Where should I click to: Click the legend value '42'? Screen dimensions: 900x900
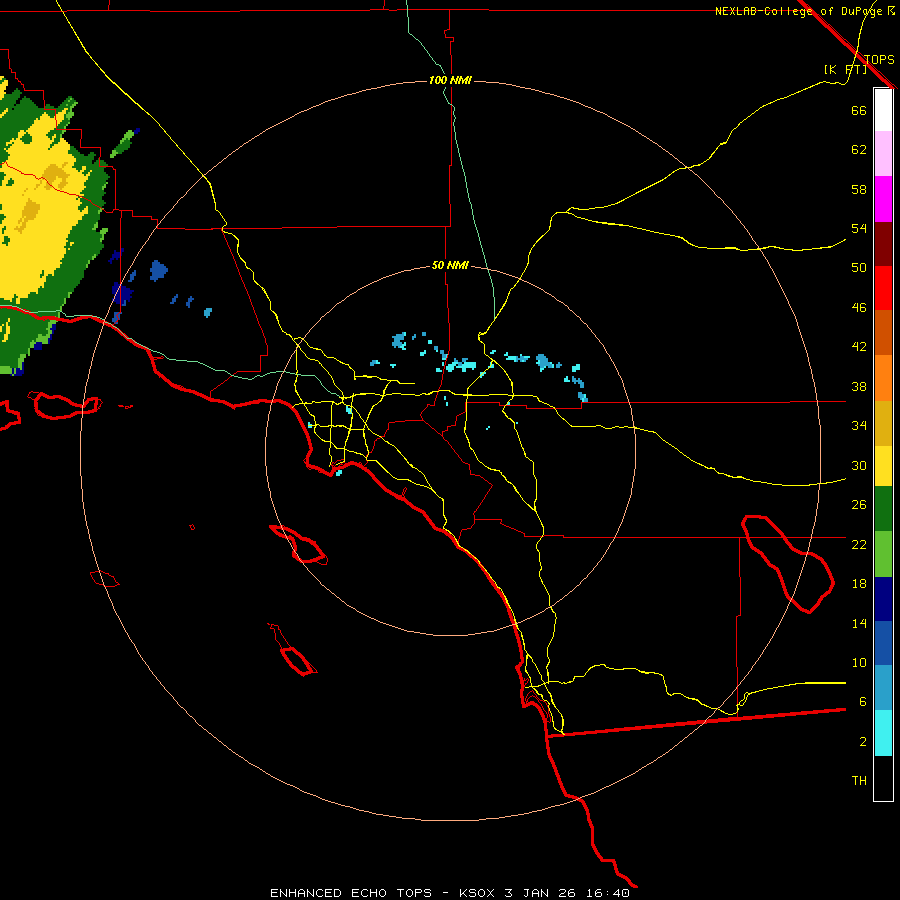(859, 347)
